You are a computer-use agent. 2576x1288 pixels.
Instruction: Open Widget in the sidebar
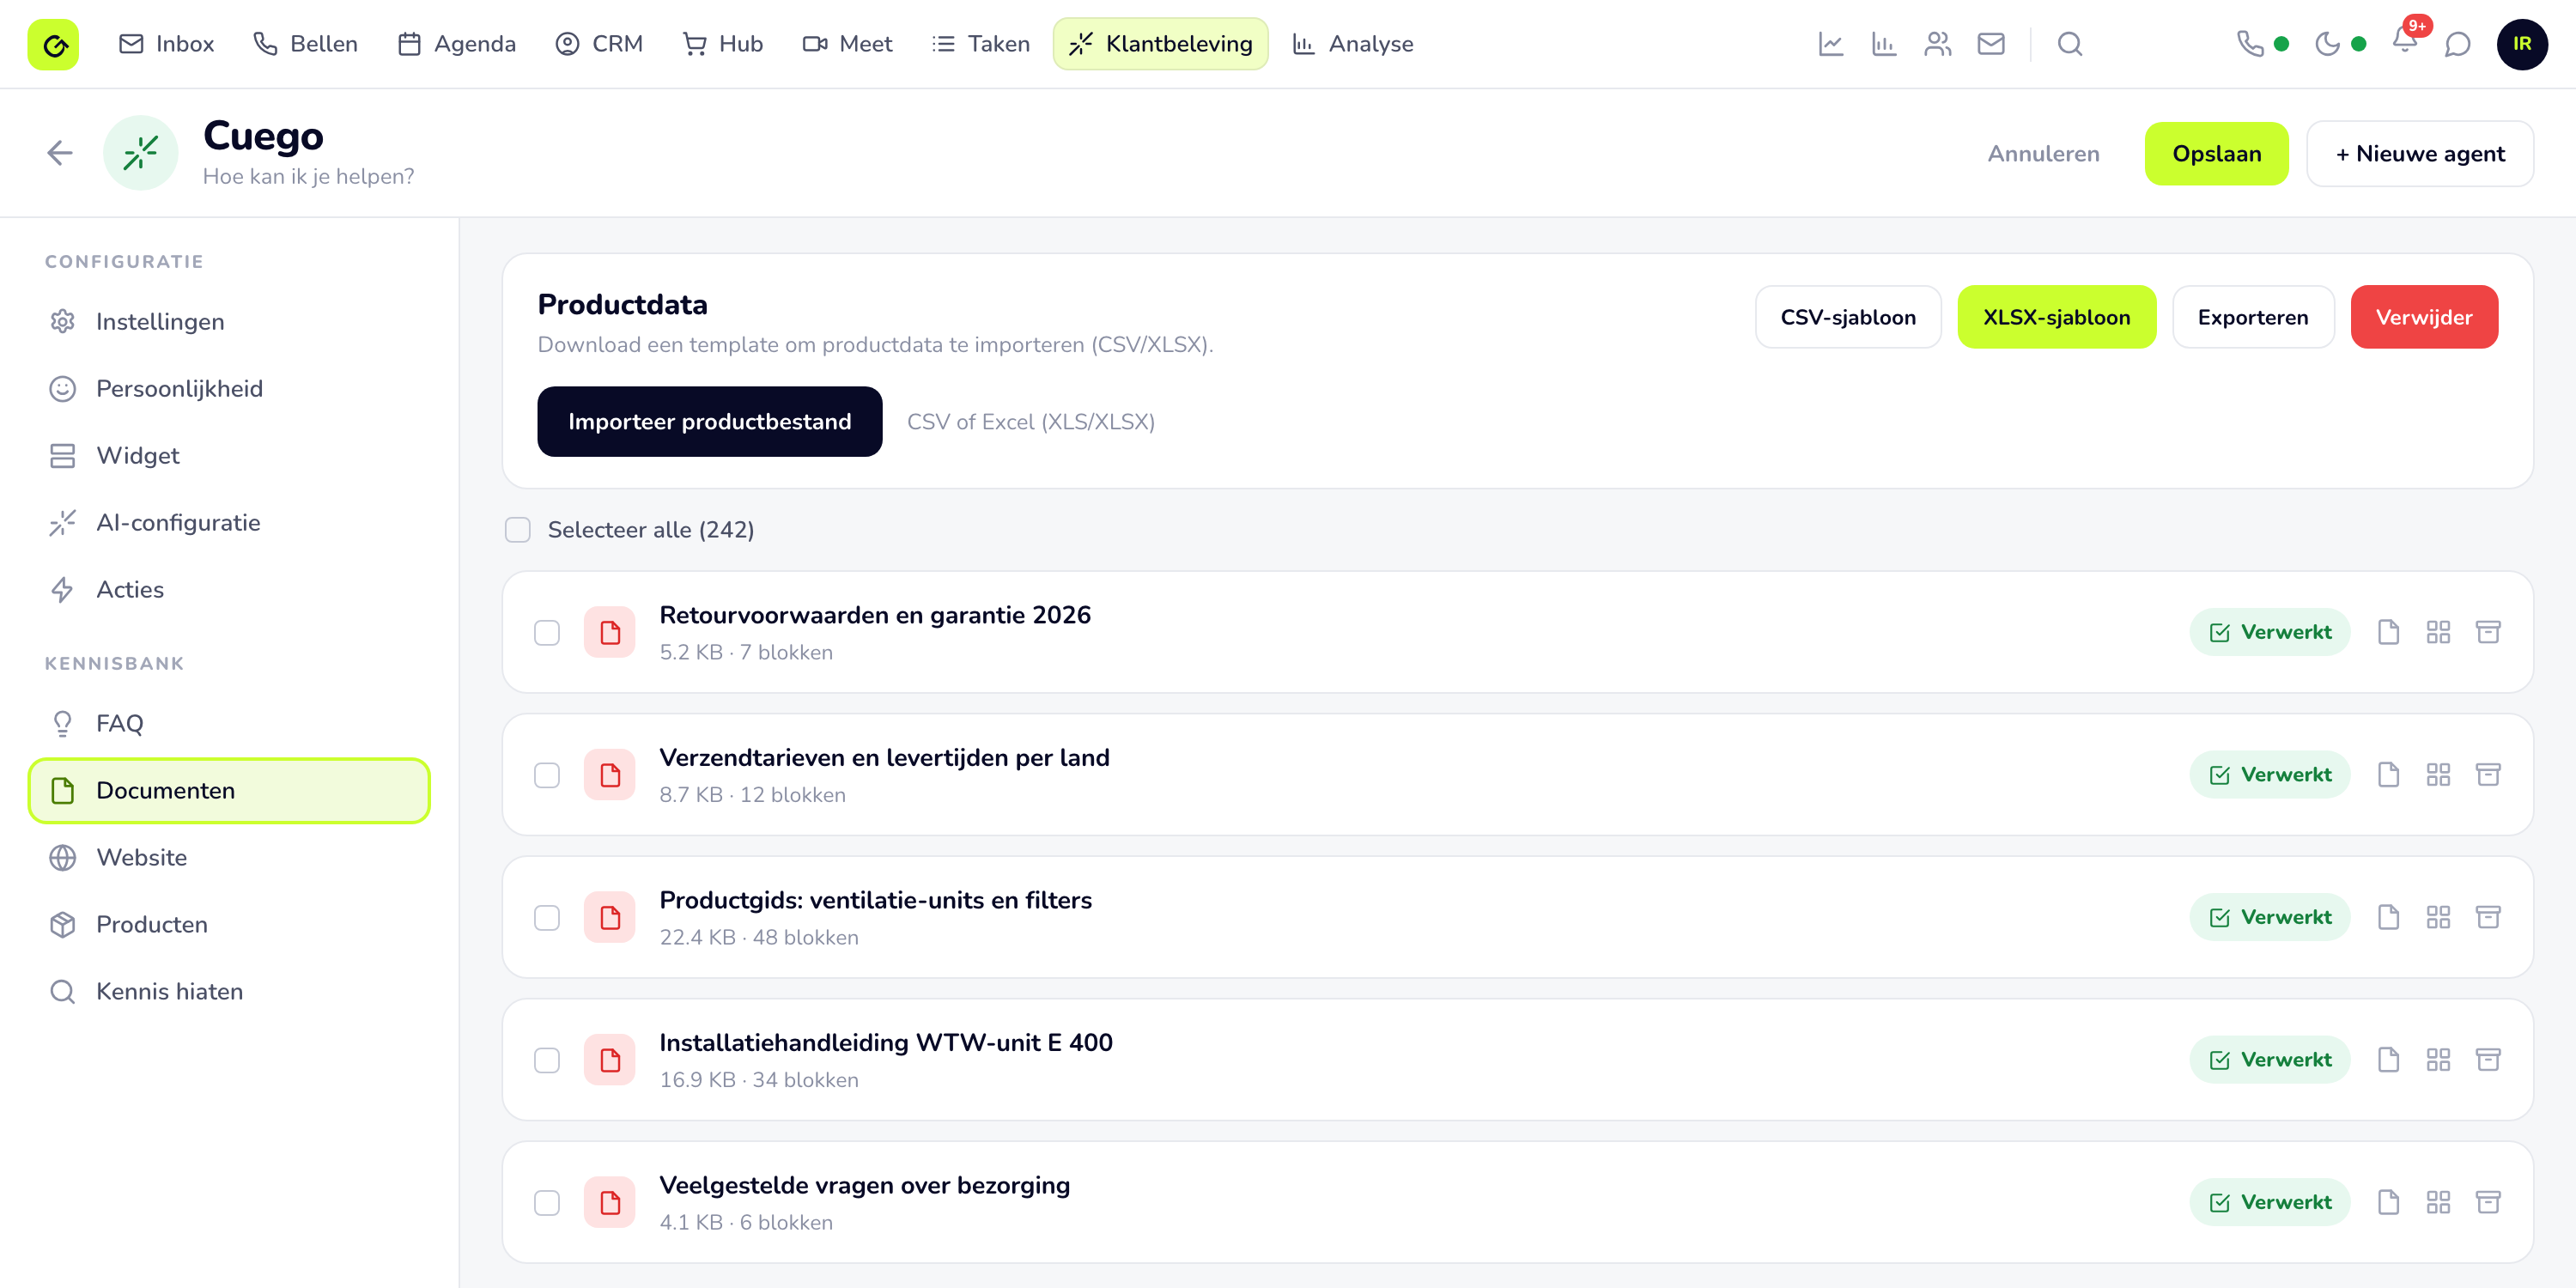click(229, 456)
